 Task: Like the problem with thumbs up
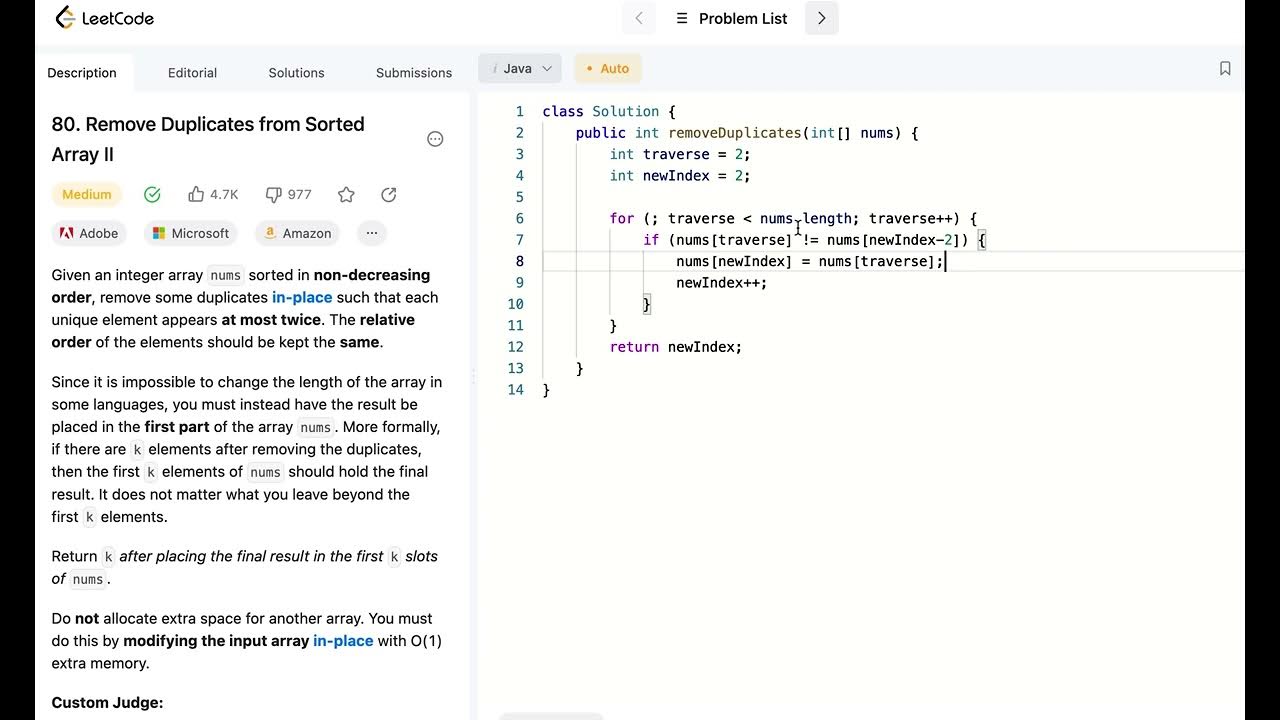click(x=196, y=194)
